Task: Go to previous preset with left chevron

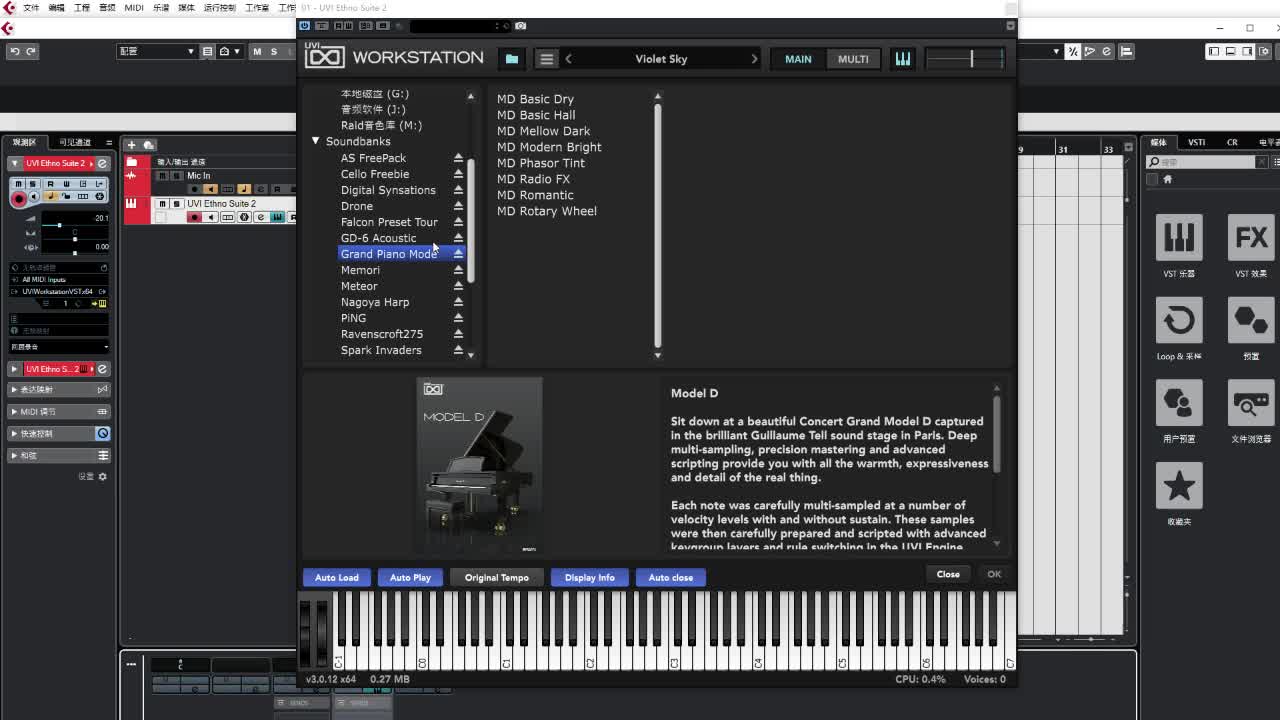Action: 568,59
